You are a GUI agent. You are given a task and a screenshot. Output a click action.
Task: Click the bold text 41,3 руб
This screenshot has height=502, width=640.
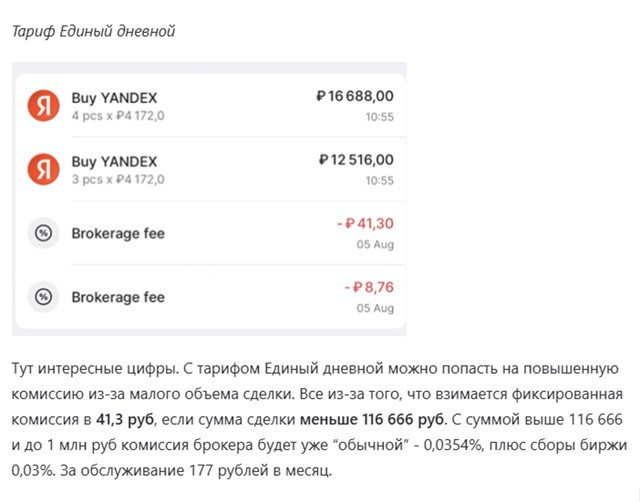click(125, 420)
